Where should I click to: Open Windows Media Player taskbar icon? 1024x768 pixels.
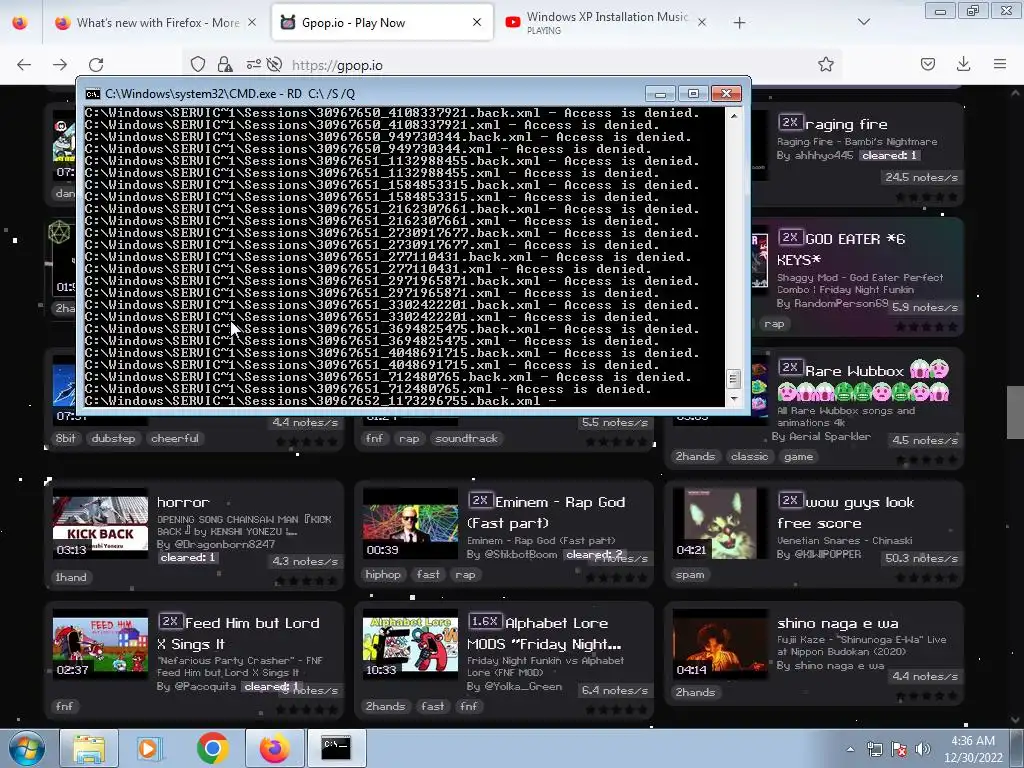(149, 748)
